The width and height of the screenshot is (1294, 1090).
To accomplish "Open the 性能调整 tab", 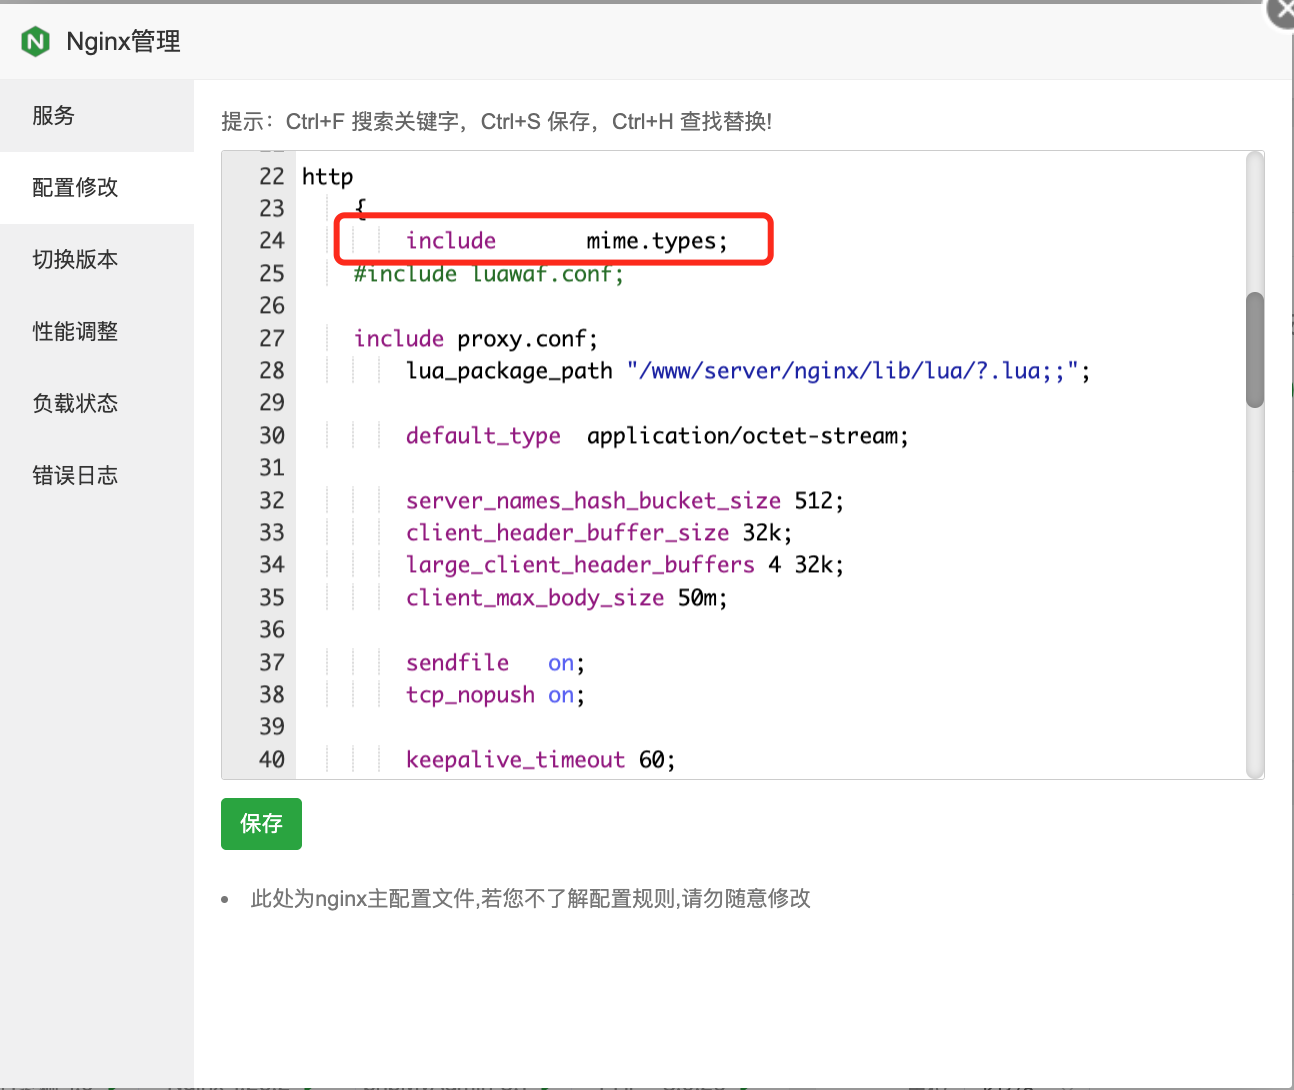I will (97, 332).
